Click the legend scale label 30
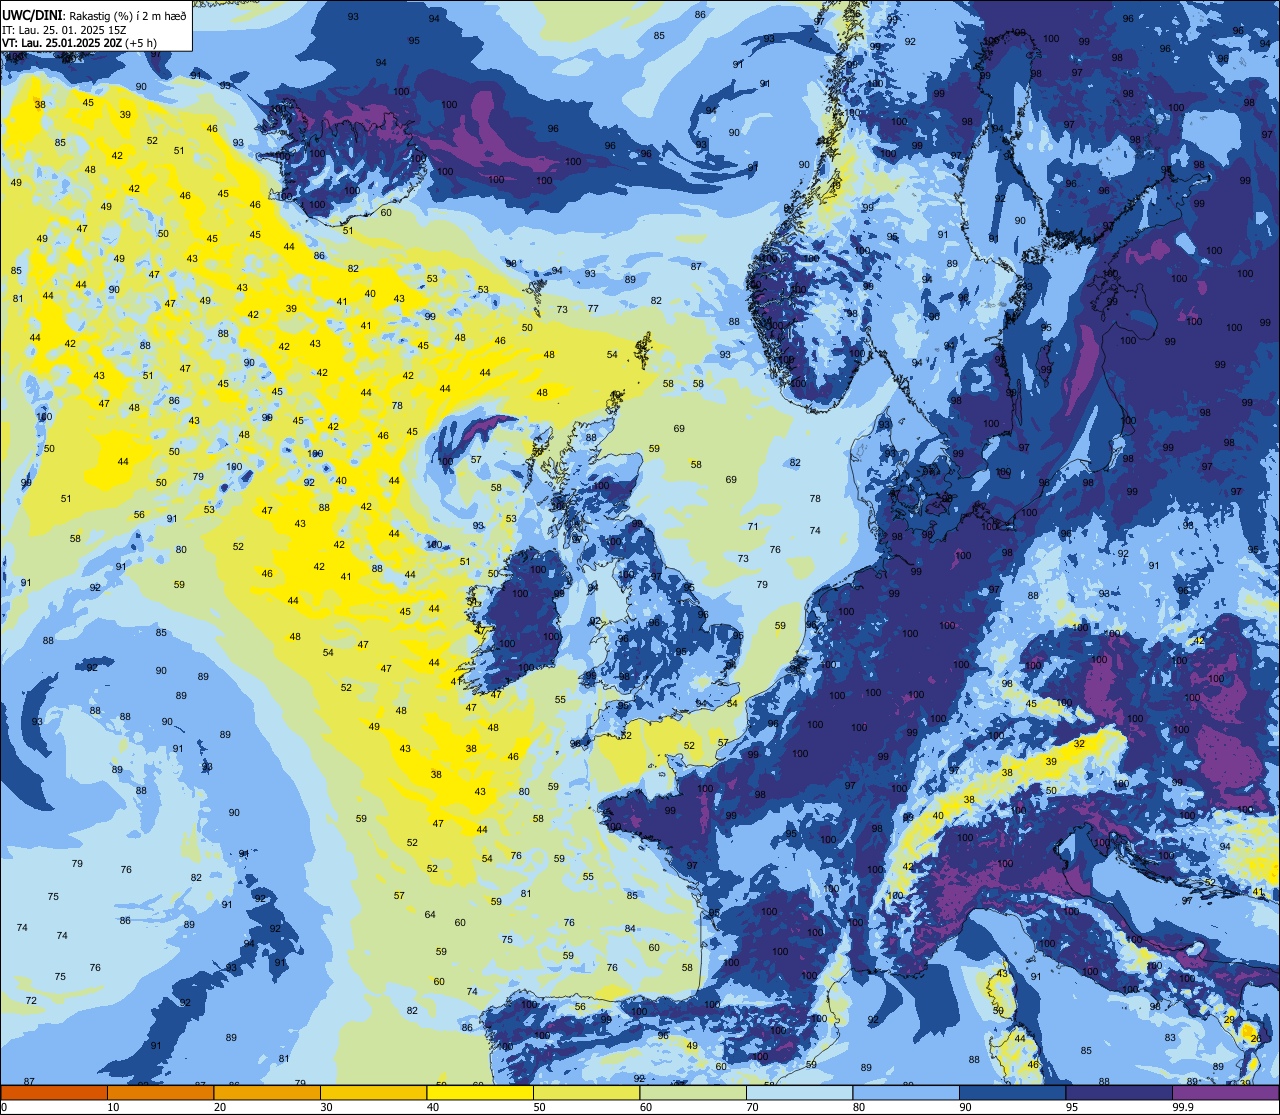Viewport: 1280px width, 1115px height. click(327, 1107)
